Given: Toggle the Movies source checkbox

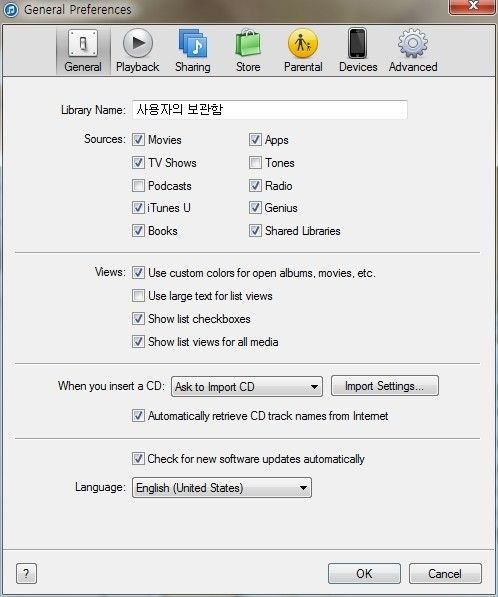Looking at the screenshot, I should tap(138, 140).
